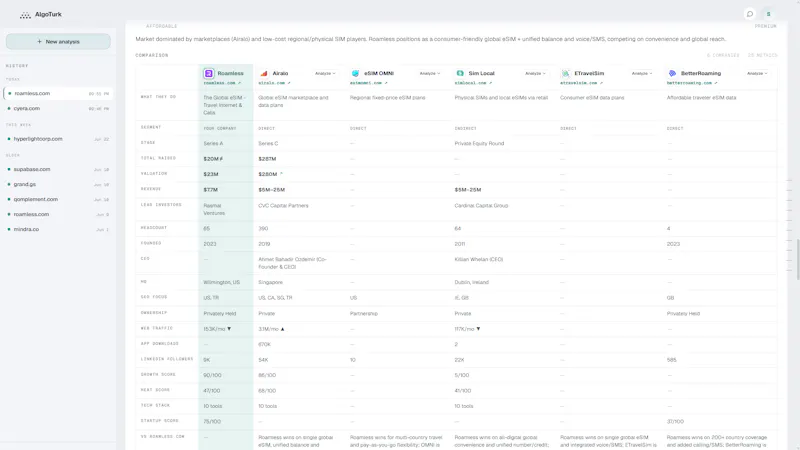Open roamless.com analysis from today's history

click(x=58, y=93)
